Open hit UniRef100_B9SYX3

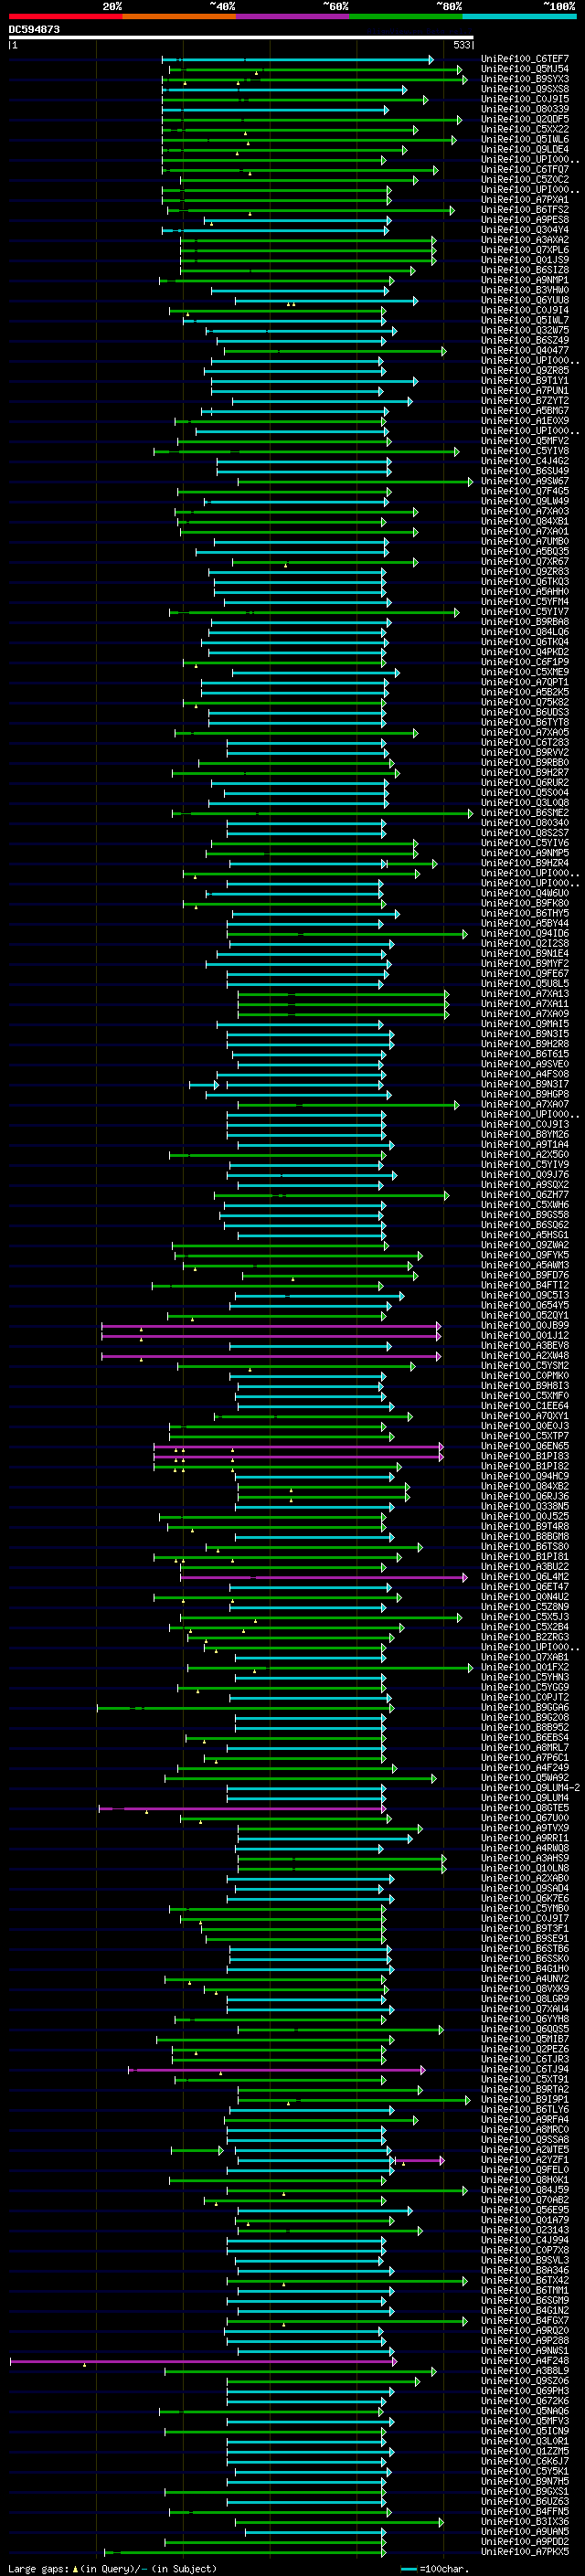[x=525, y=79]
